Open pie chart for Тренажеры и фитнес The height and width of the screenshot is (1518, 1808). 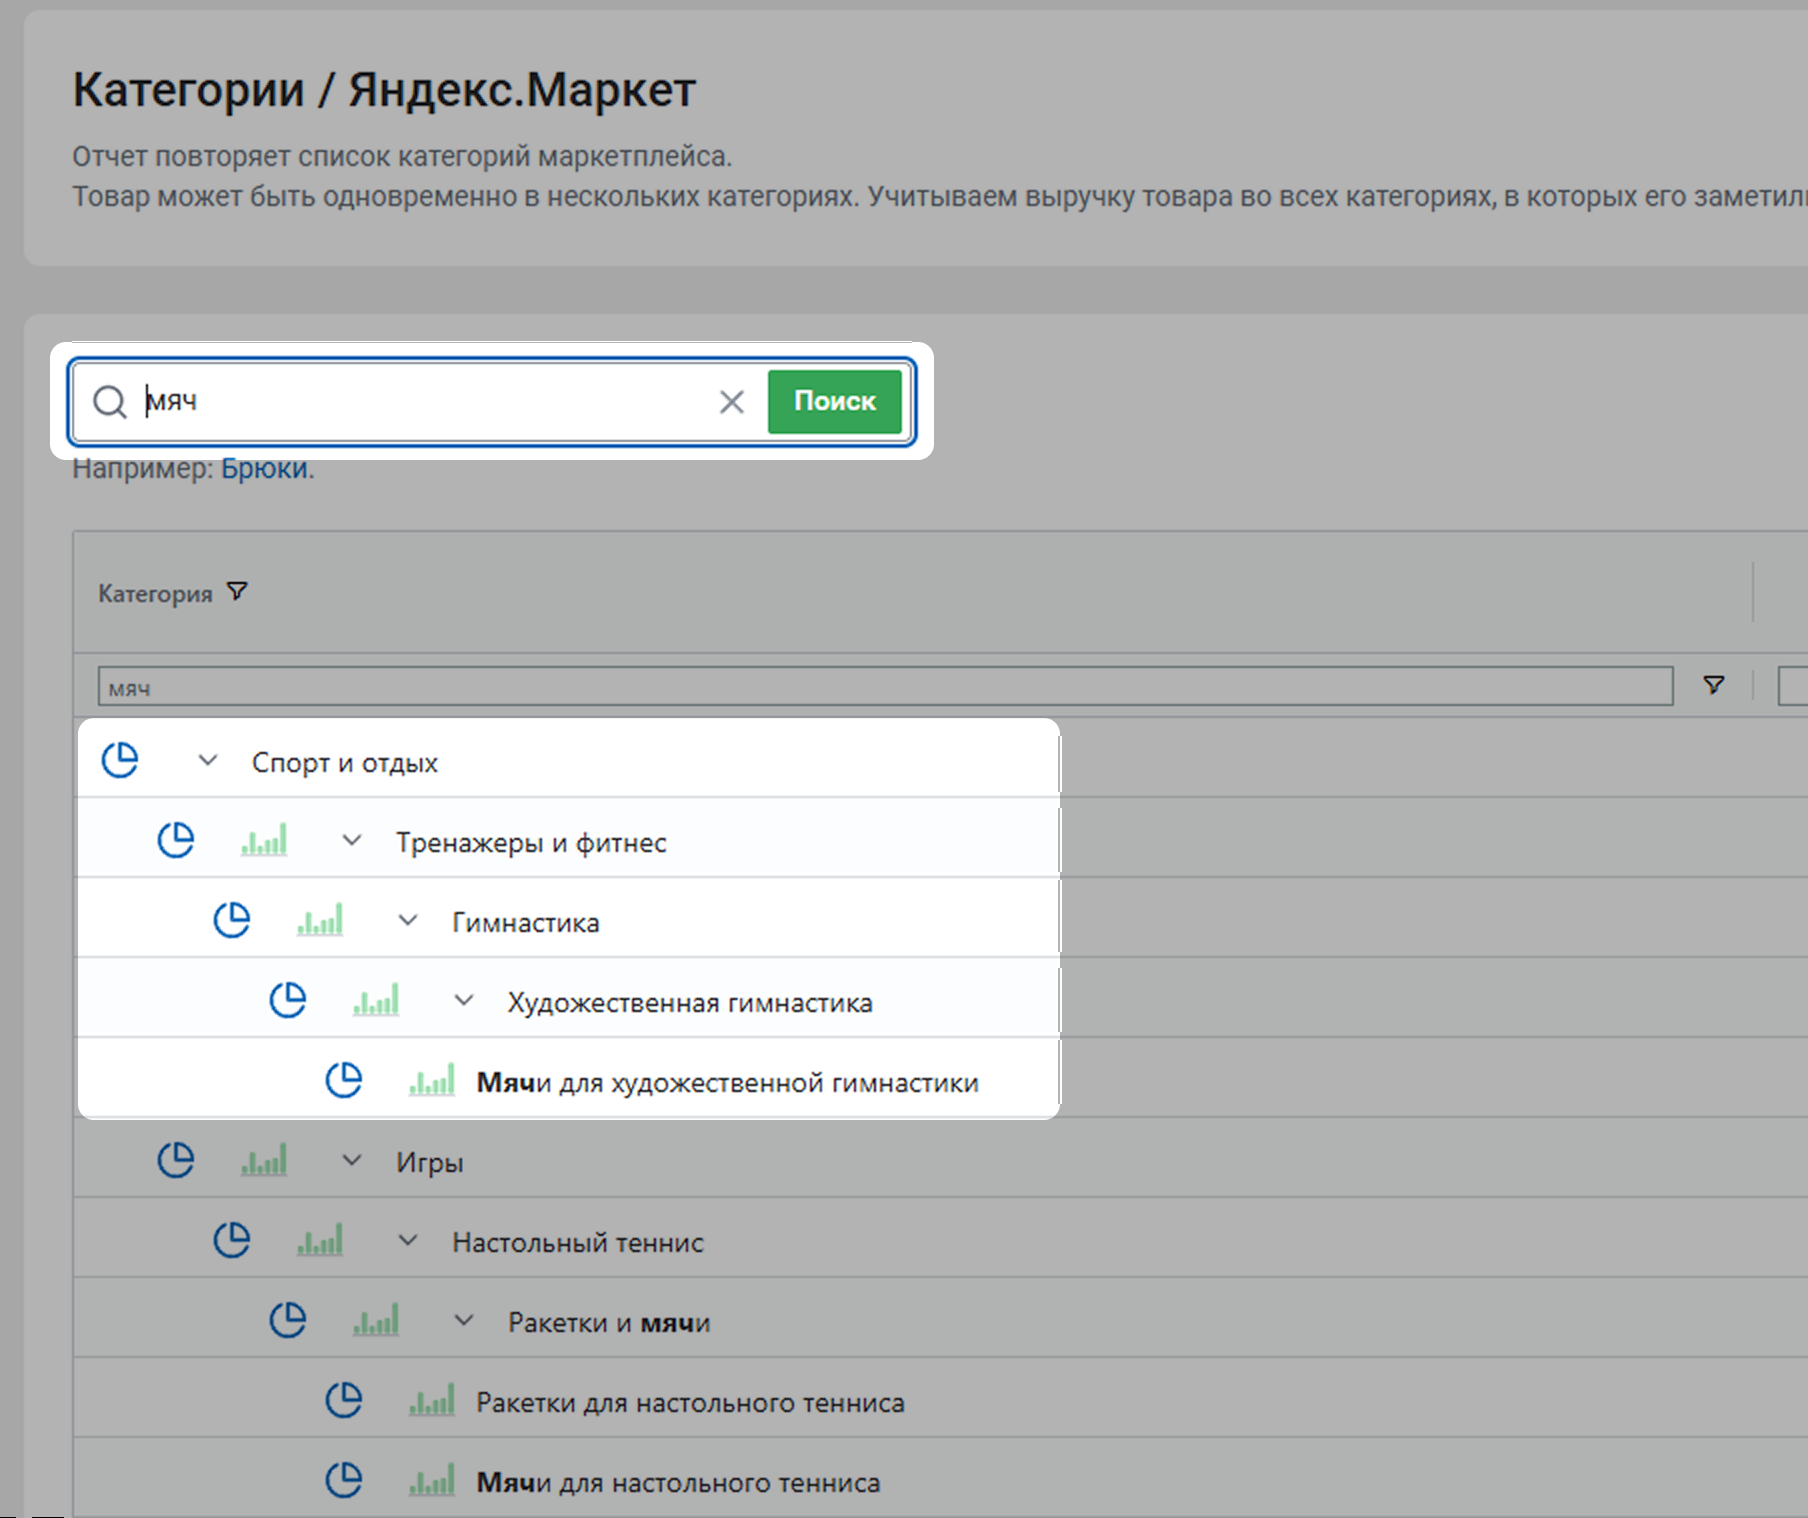pos(176,840)
